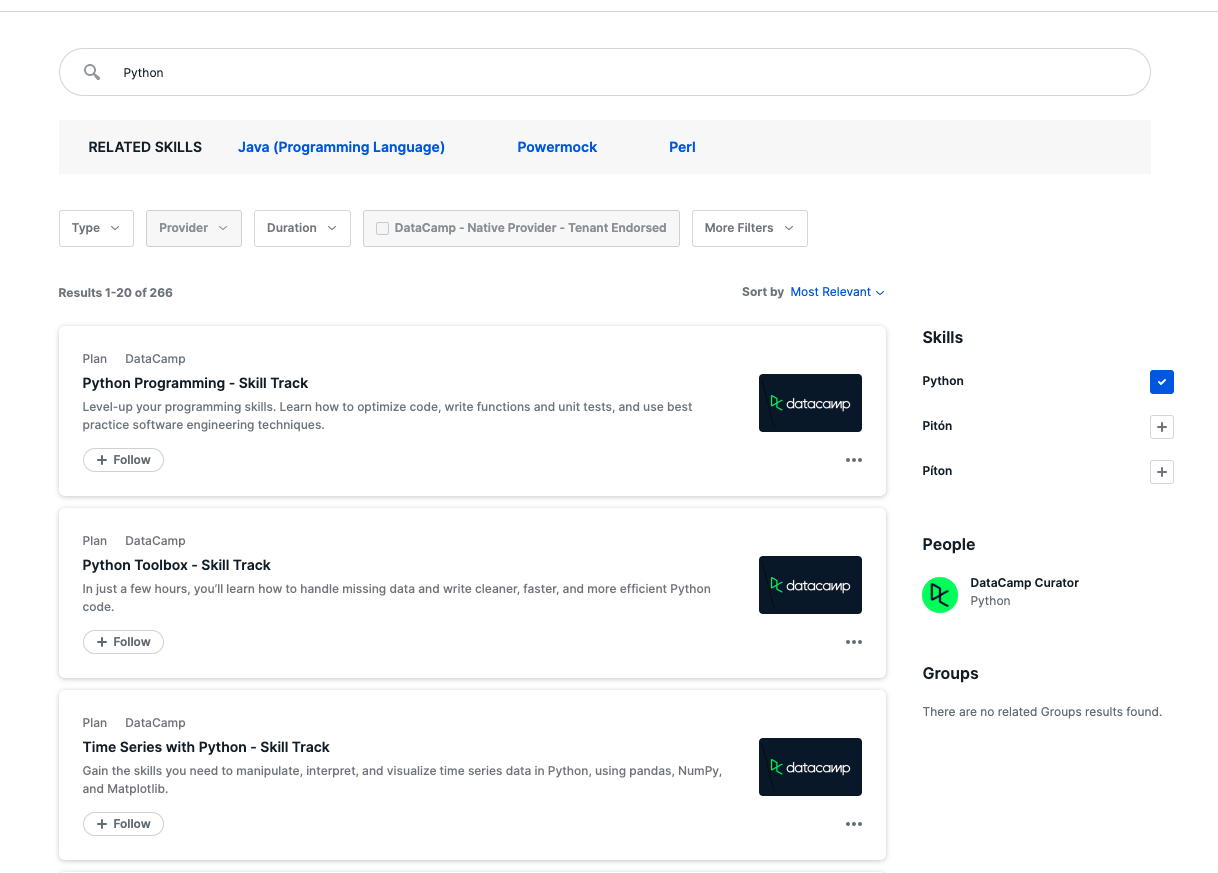
Task: Click the Time Series track description text
Action: [402, 780]
